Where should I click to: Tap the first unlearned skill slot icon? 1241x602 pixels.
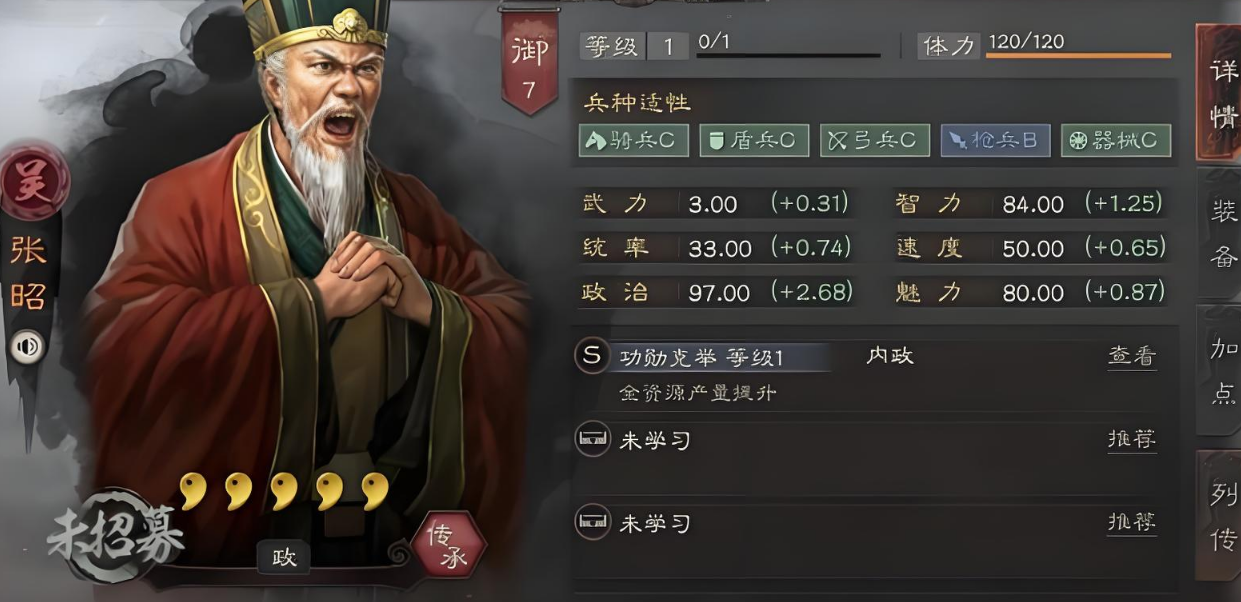[x=593, y=439]
